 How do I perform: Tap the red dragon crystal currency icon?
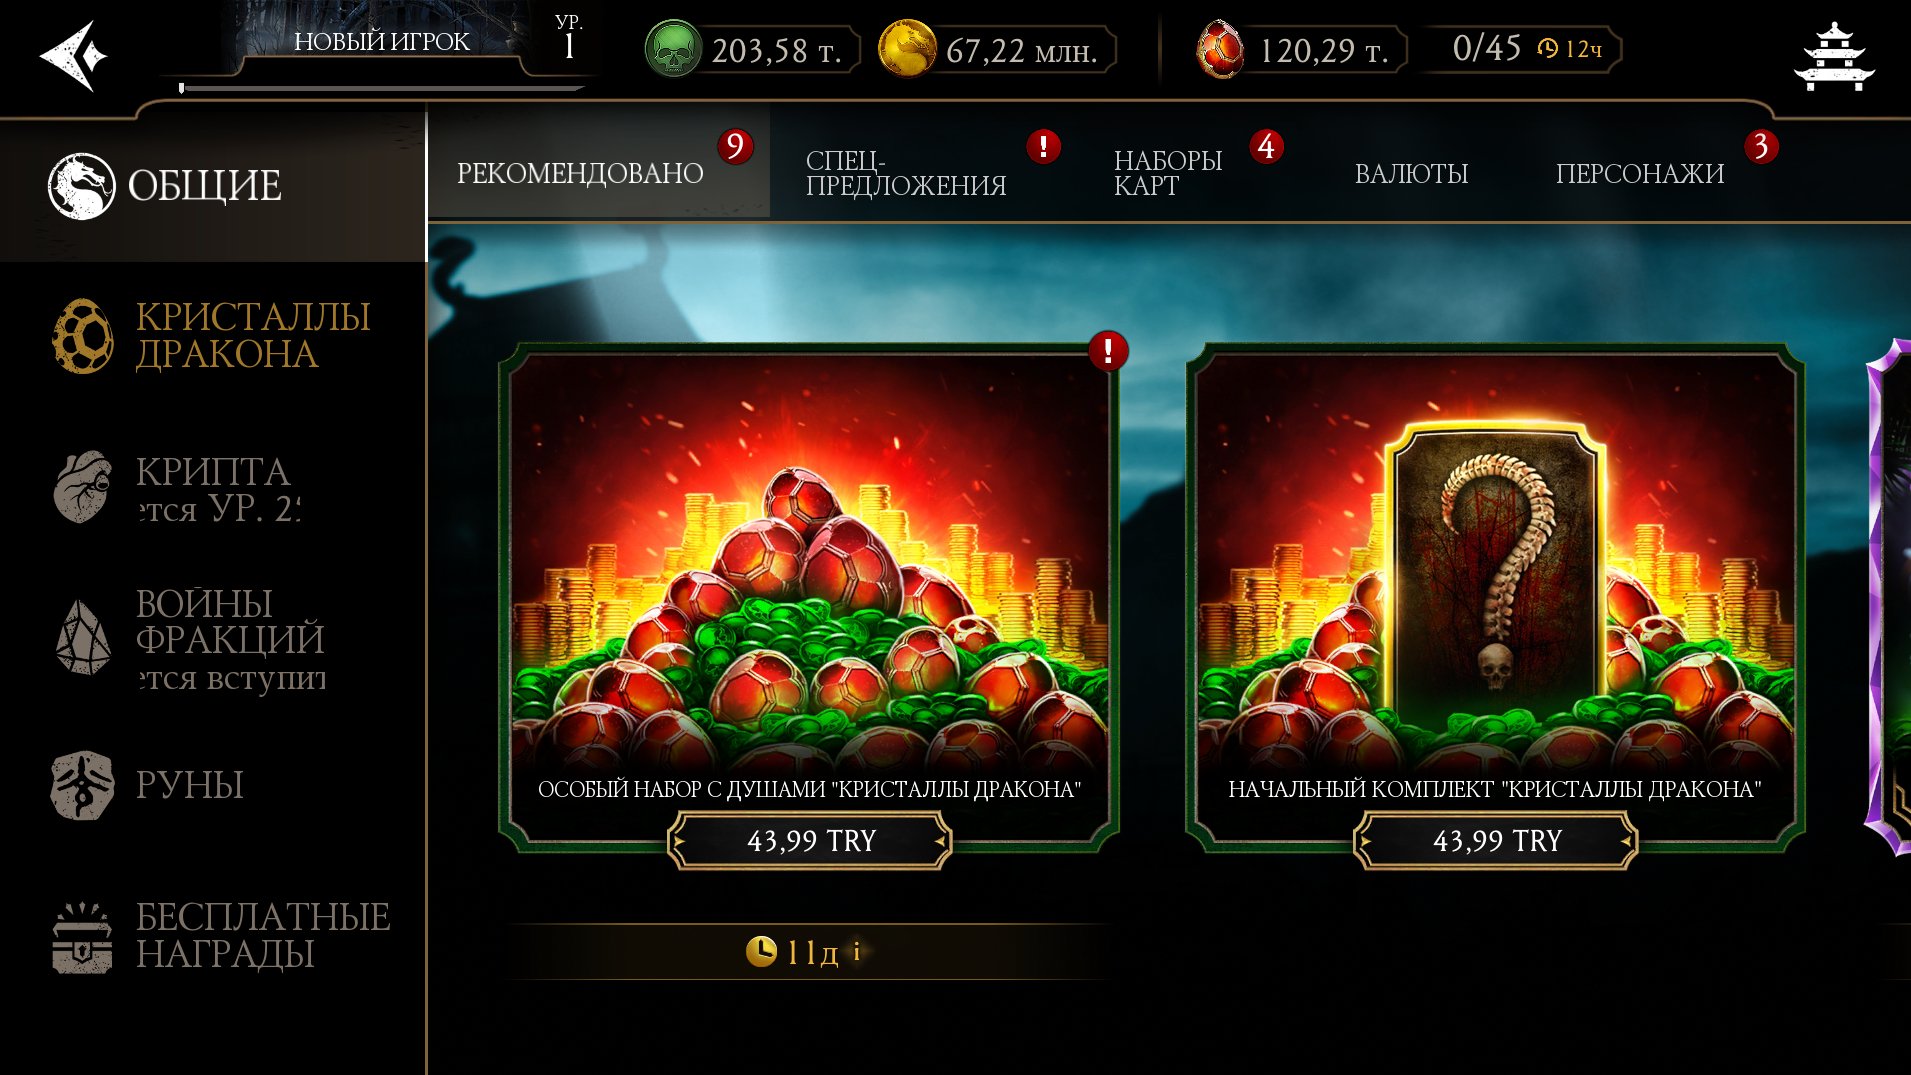[x=1220, y=49]
